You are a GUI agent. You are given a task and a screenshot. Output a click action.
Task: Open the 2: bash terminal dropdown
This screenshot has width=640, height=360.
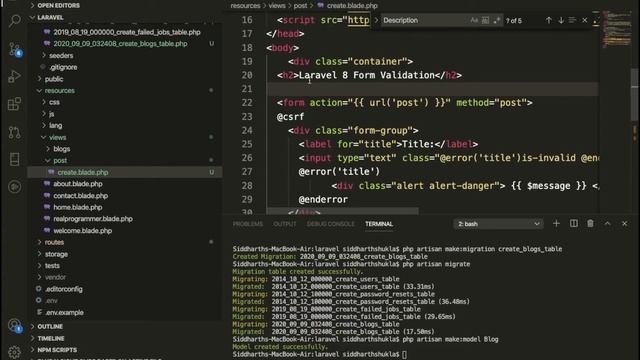click(498, 224)
